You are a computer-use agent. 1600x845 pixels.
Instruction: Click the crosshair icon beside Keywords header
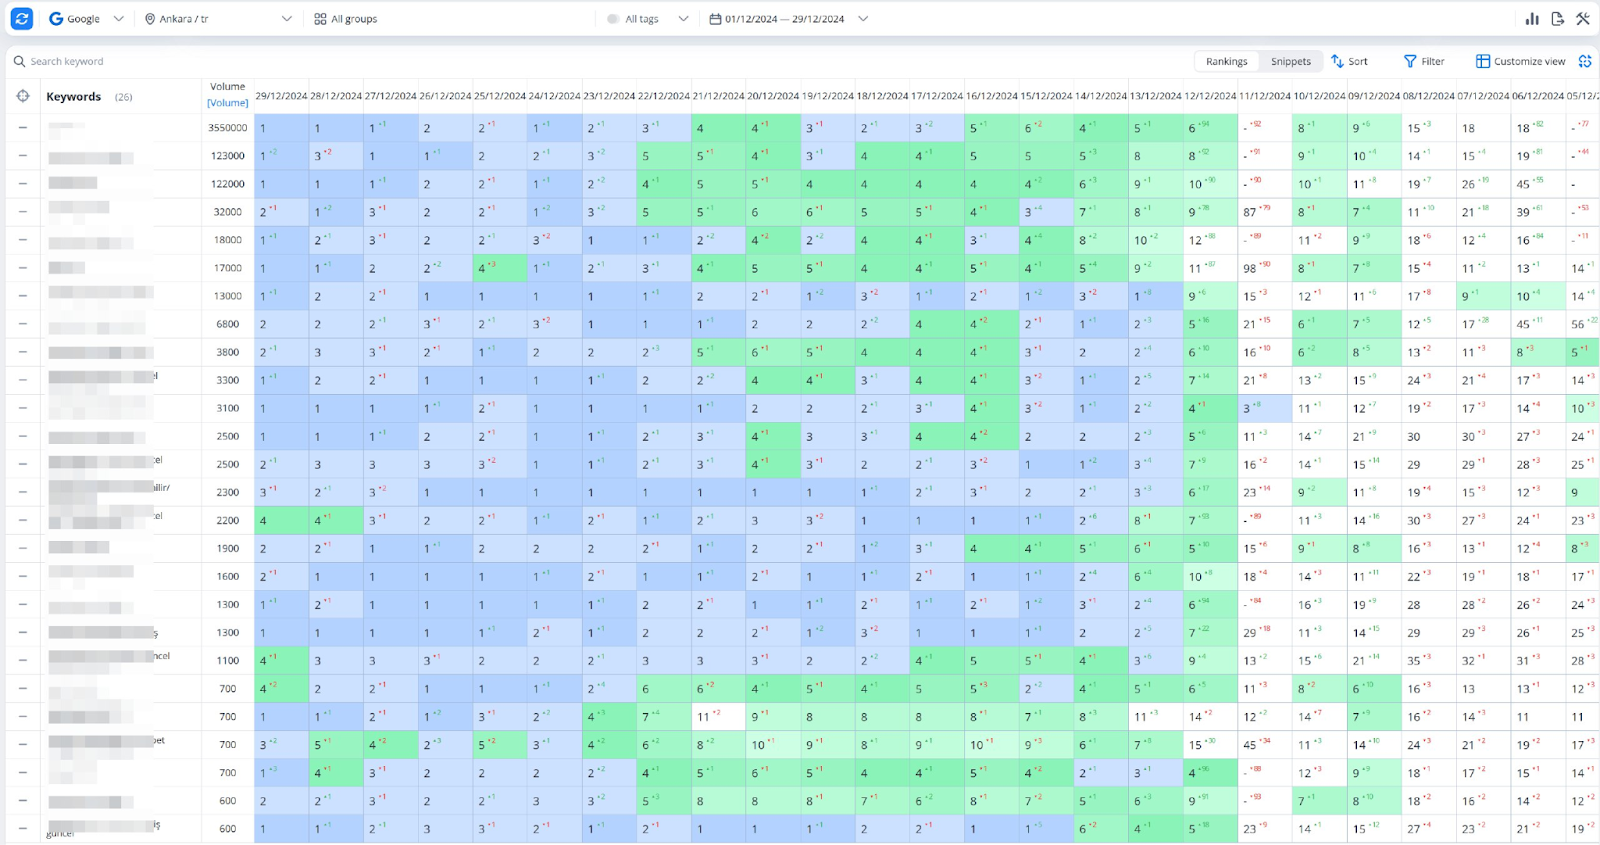coord(23,96)
